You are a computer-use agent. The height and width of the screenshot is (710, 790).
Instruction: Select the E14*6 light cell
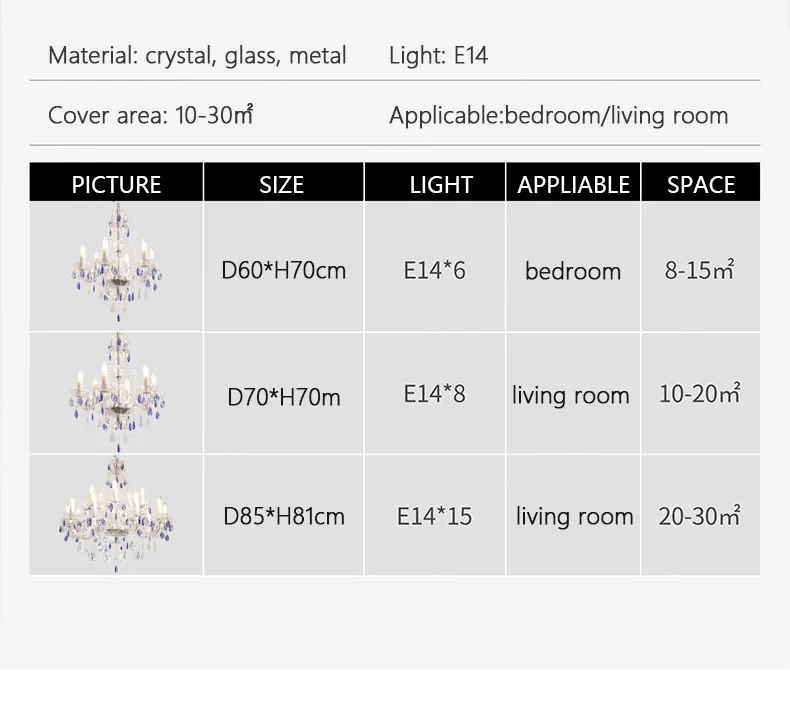435,267
